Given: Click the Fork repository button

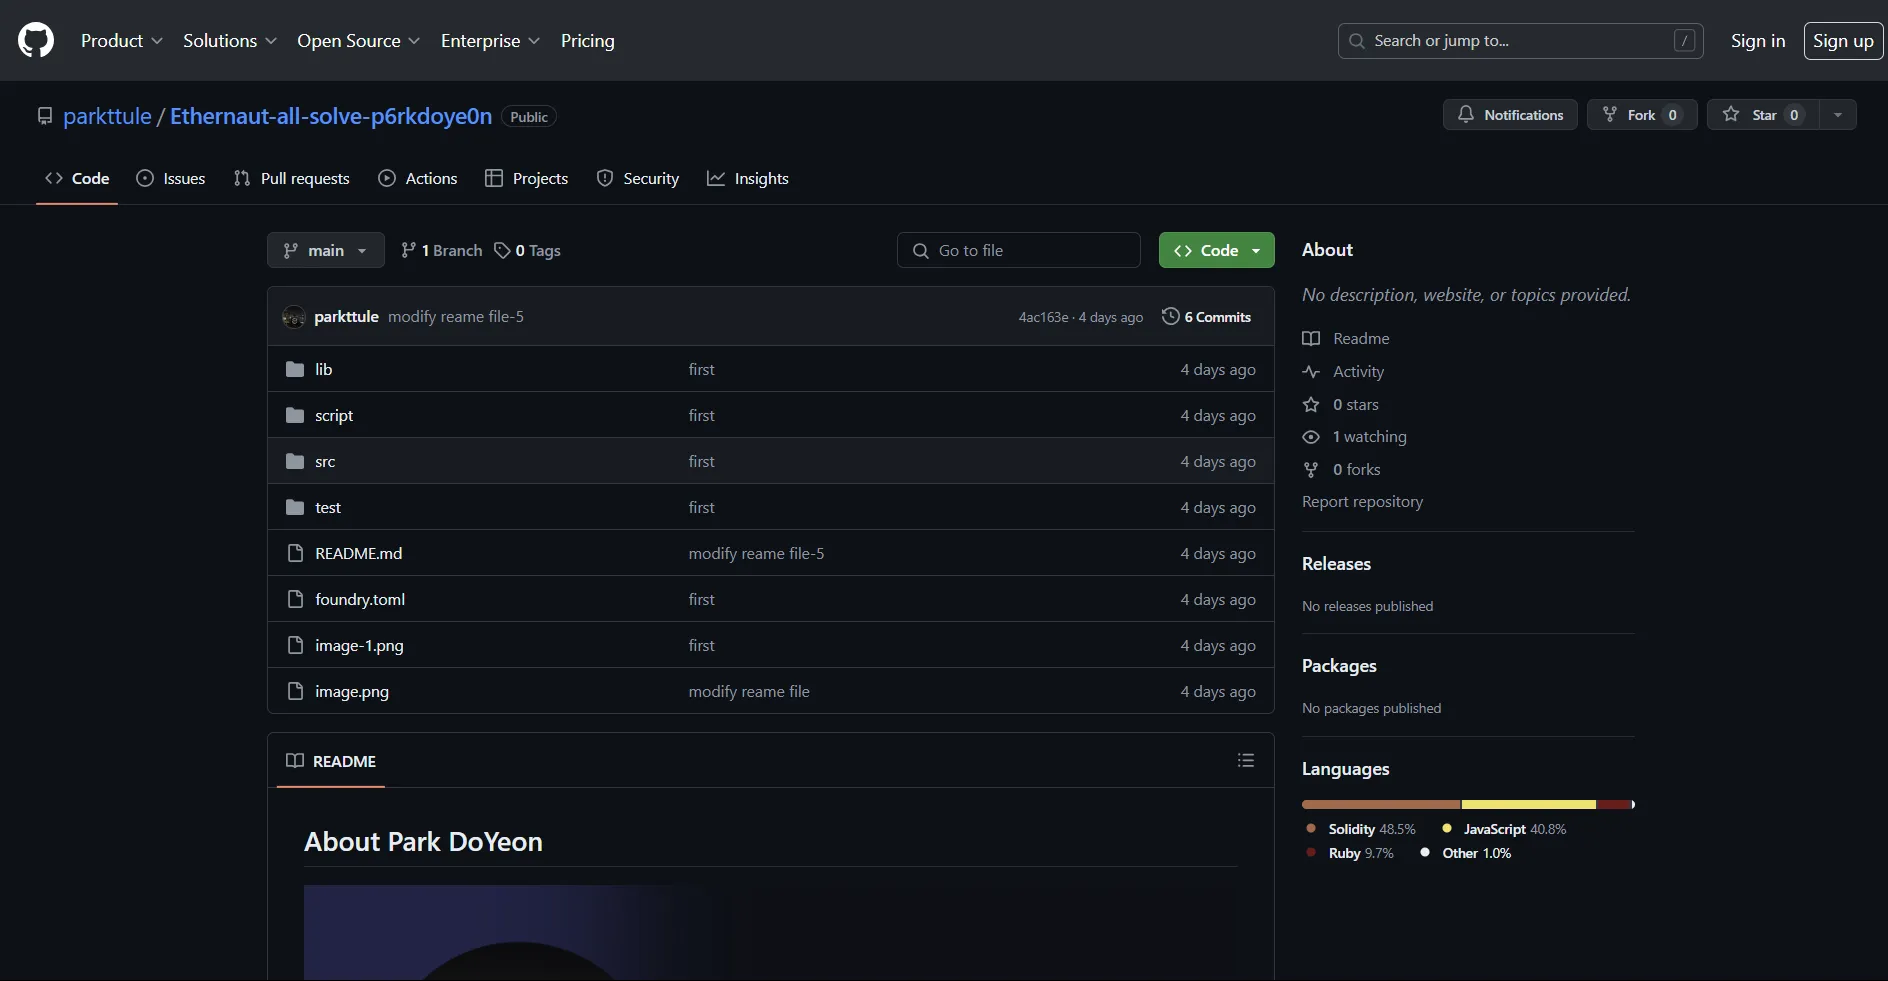Looking at the screenshot, I should pos(1641,115).
